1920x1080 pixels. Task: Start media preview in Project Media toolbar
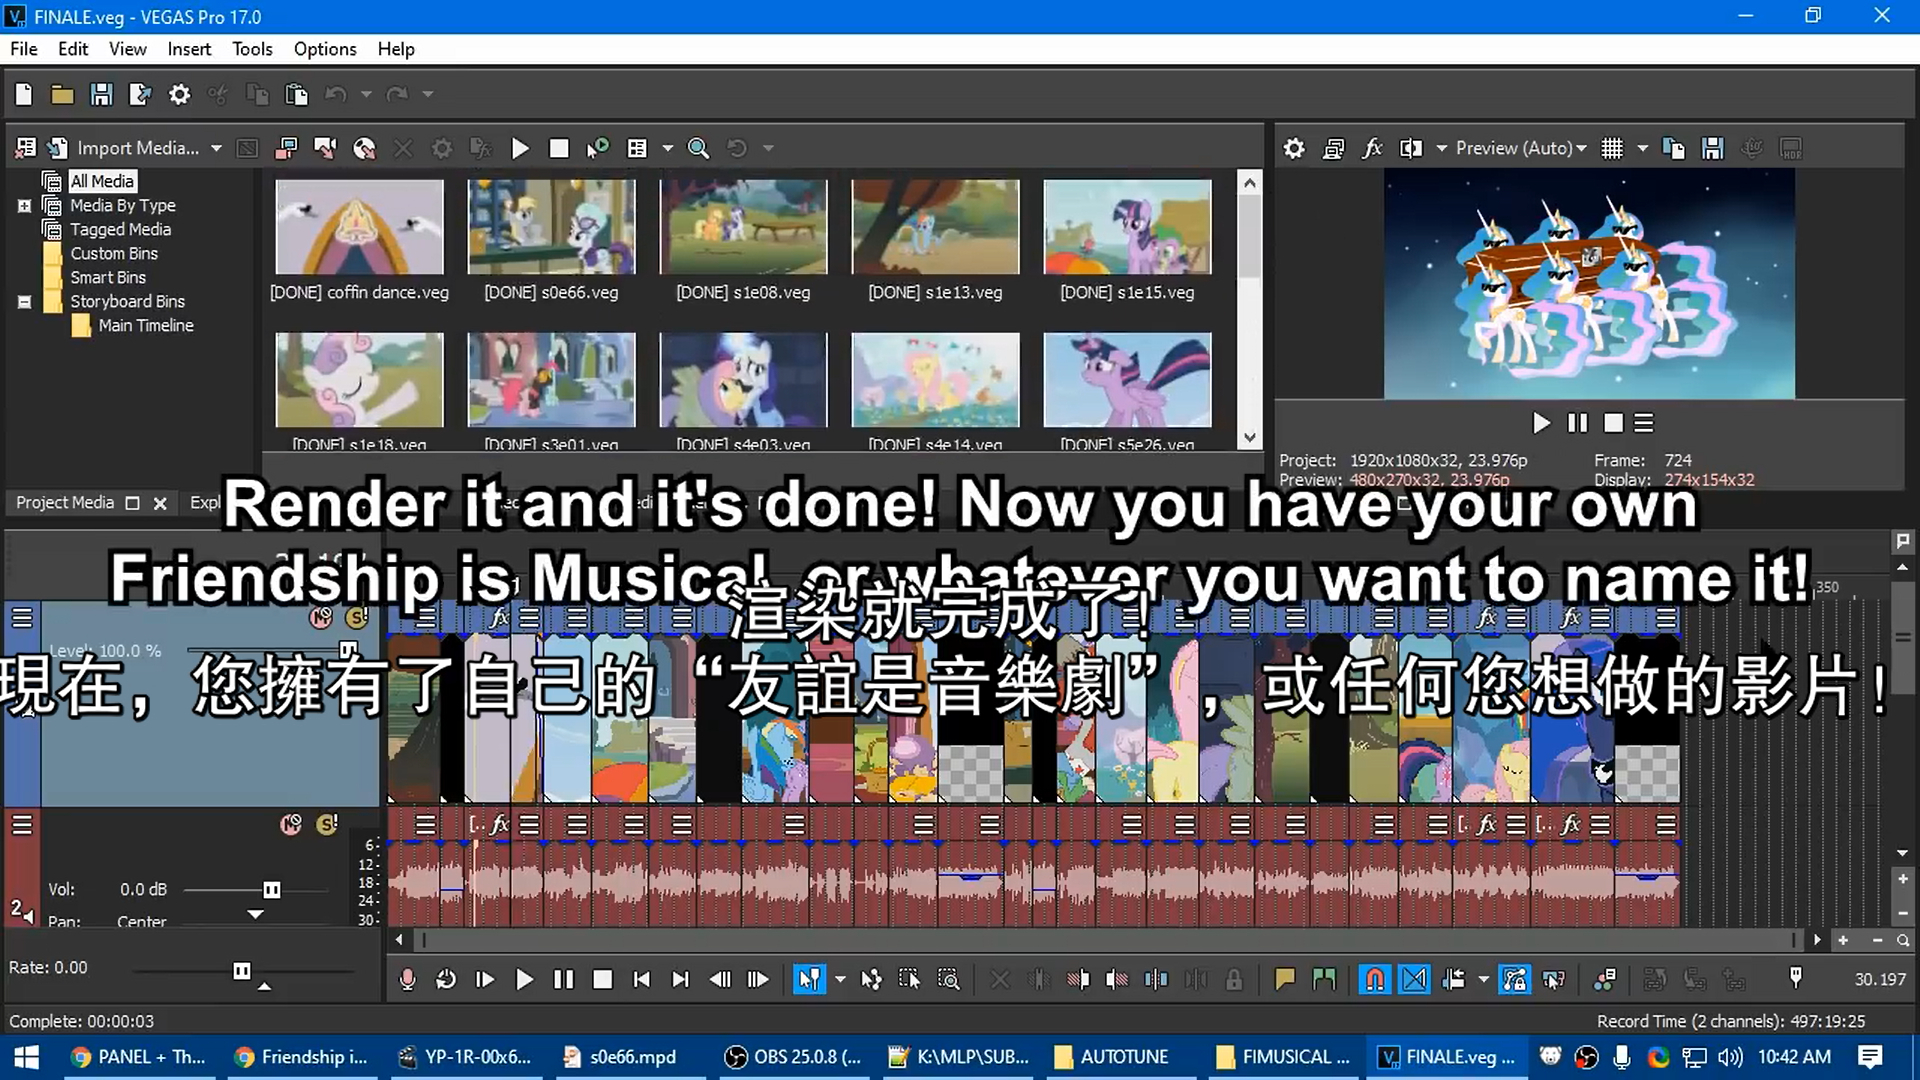click(520, 148)
